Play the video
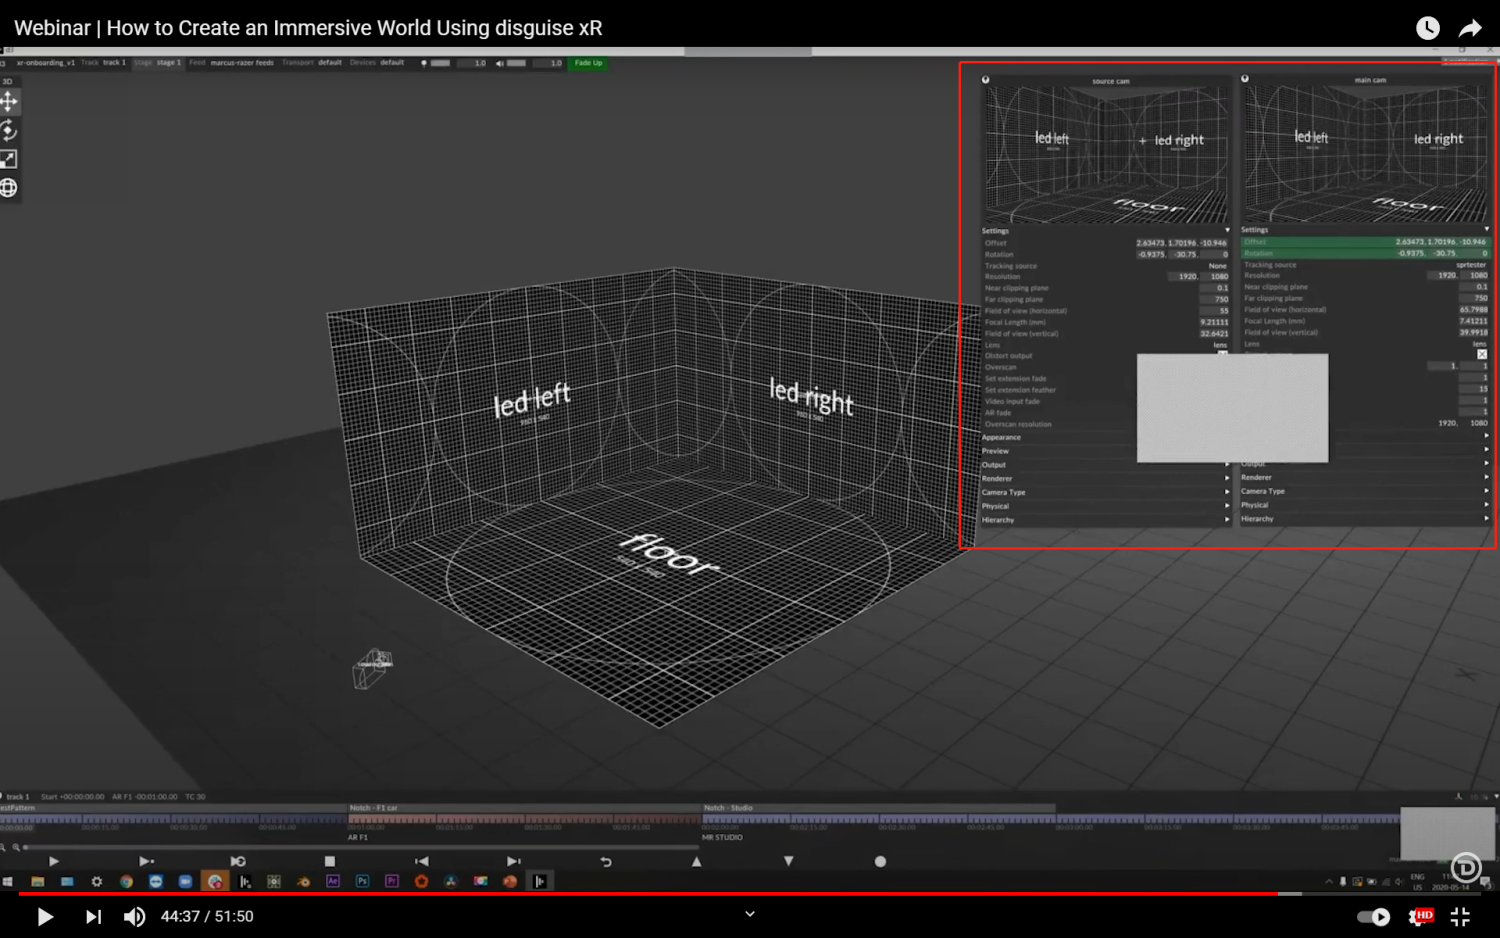 click(x=44, y=916)
